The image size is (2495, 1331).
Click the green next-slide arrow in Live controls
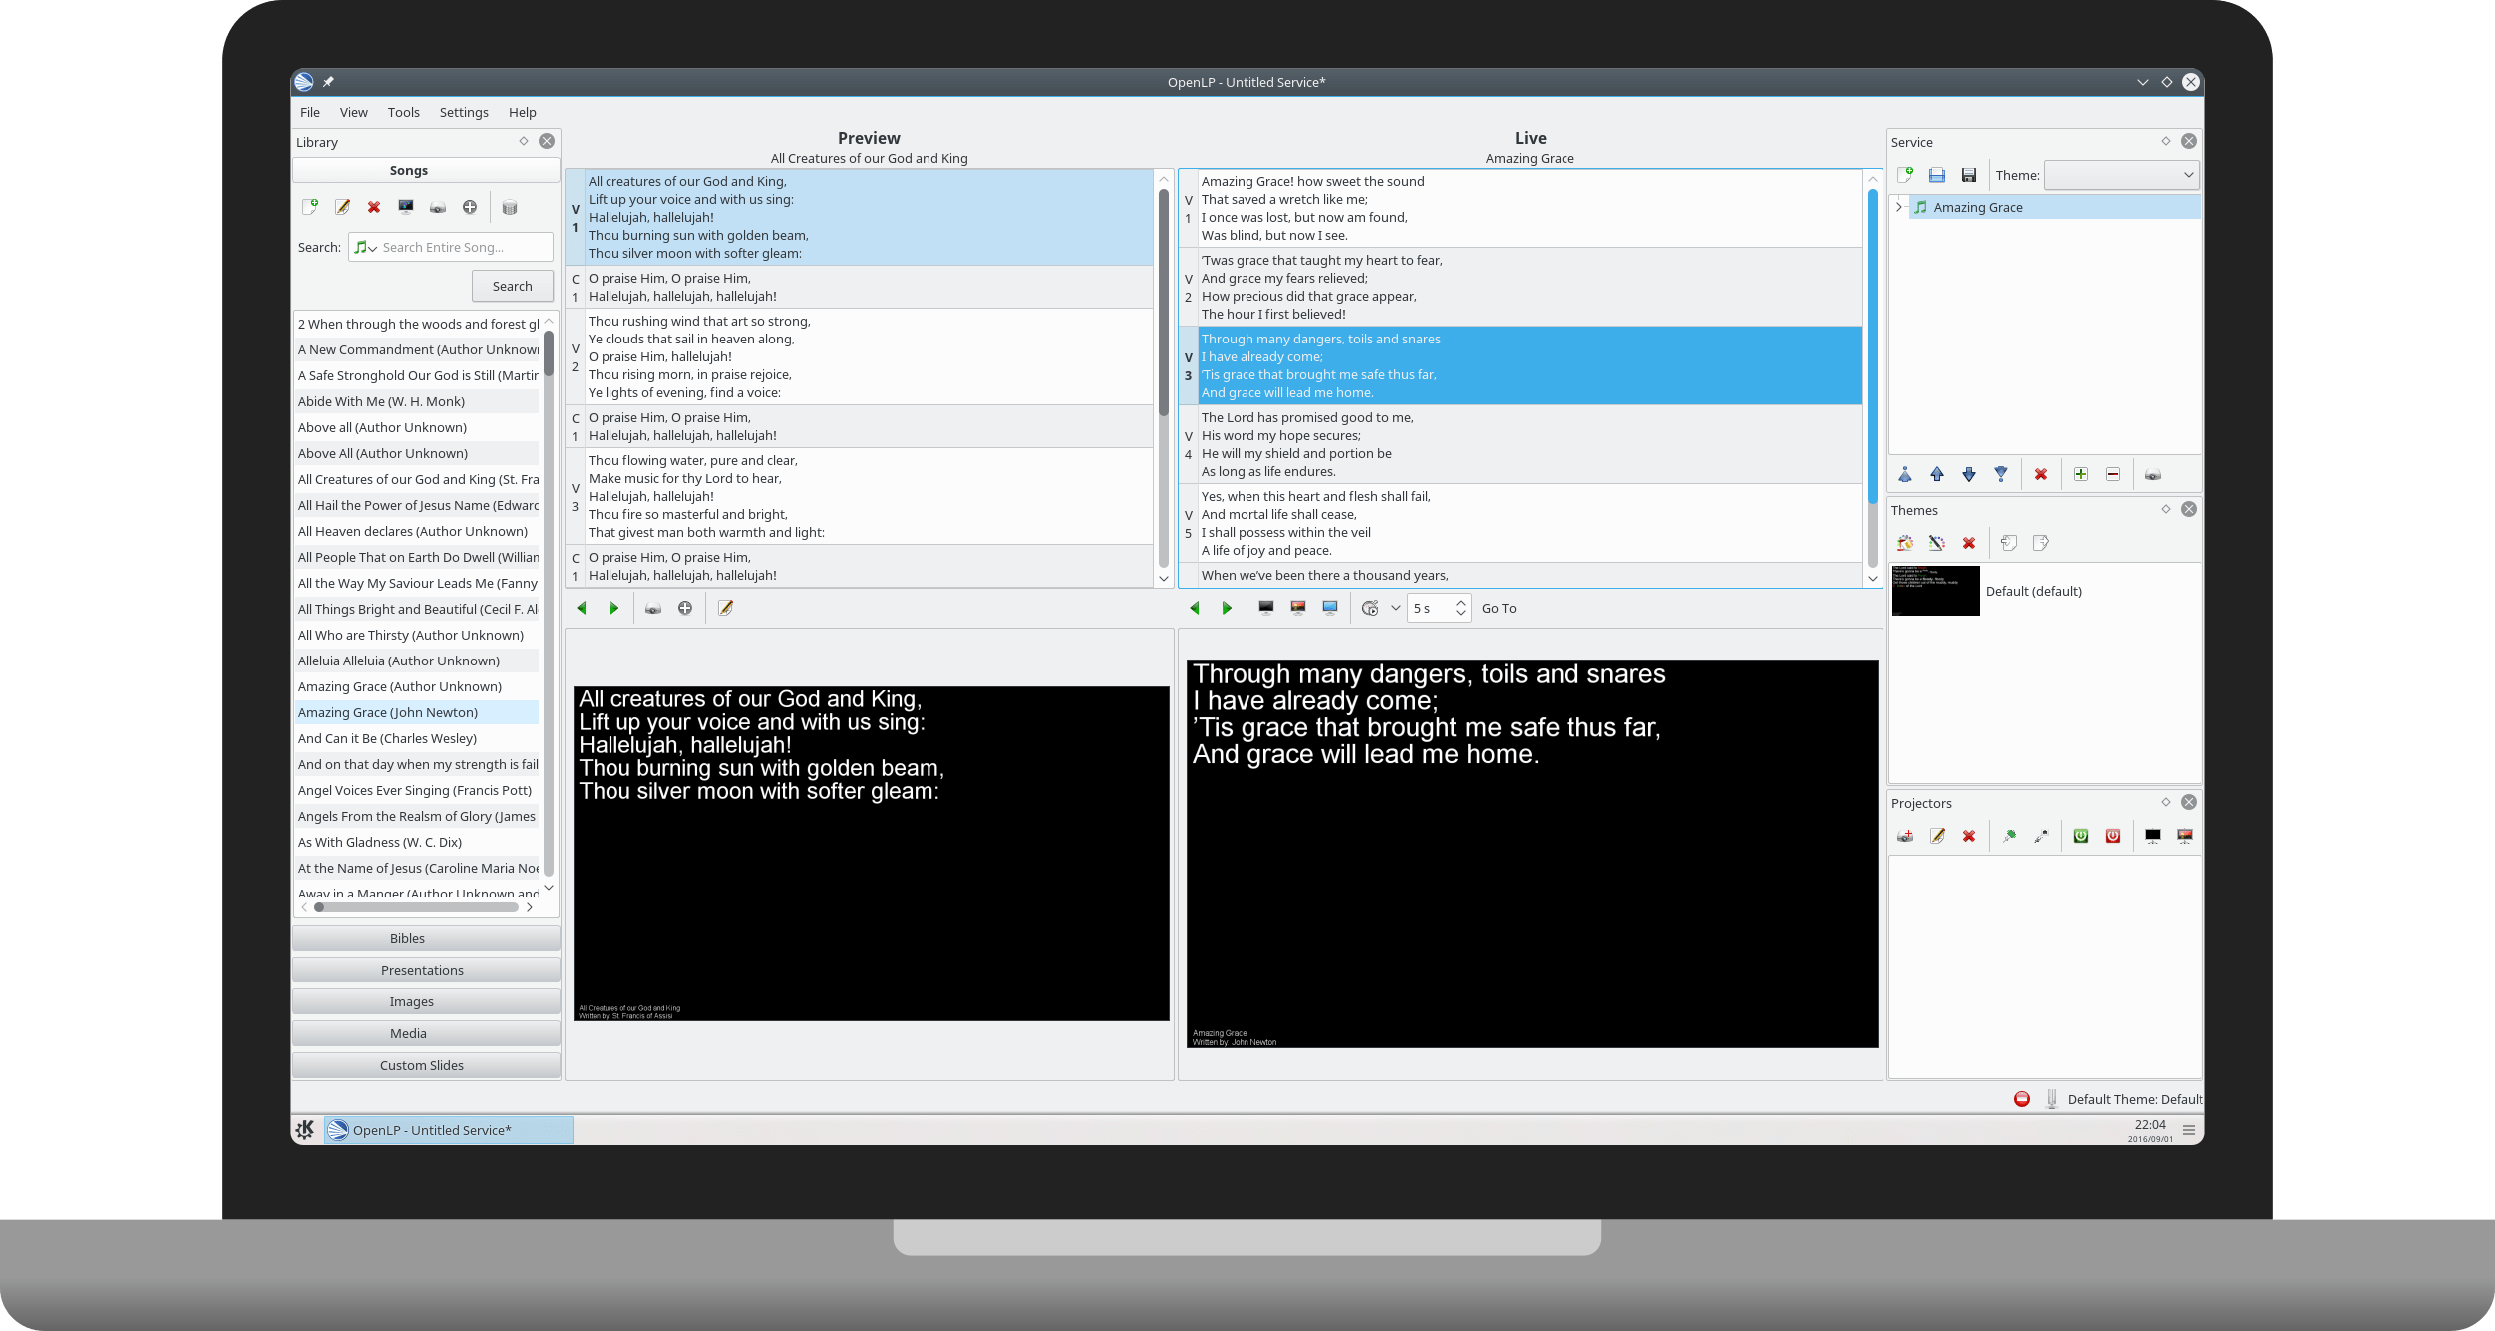click(1227, 608)
